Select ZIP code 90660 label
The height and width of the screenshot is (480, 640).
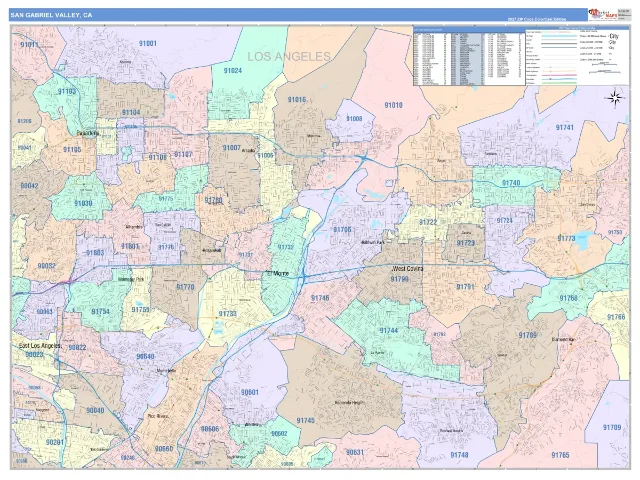pyautogui.click(x=164, y=449)
